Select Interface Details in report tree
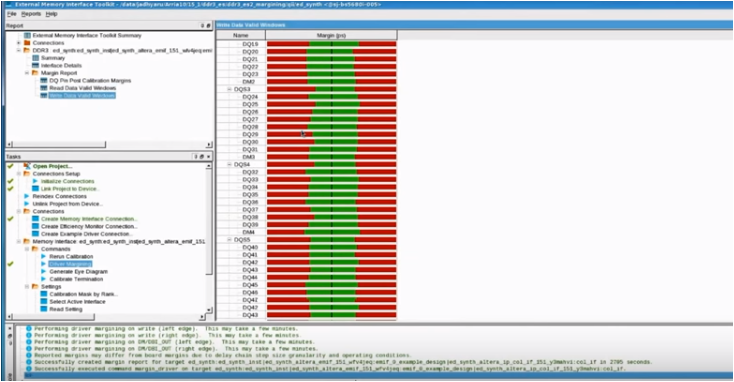Screen dimensions: 734x382 coord(61,66)
